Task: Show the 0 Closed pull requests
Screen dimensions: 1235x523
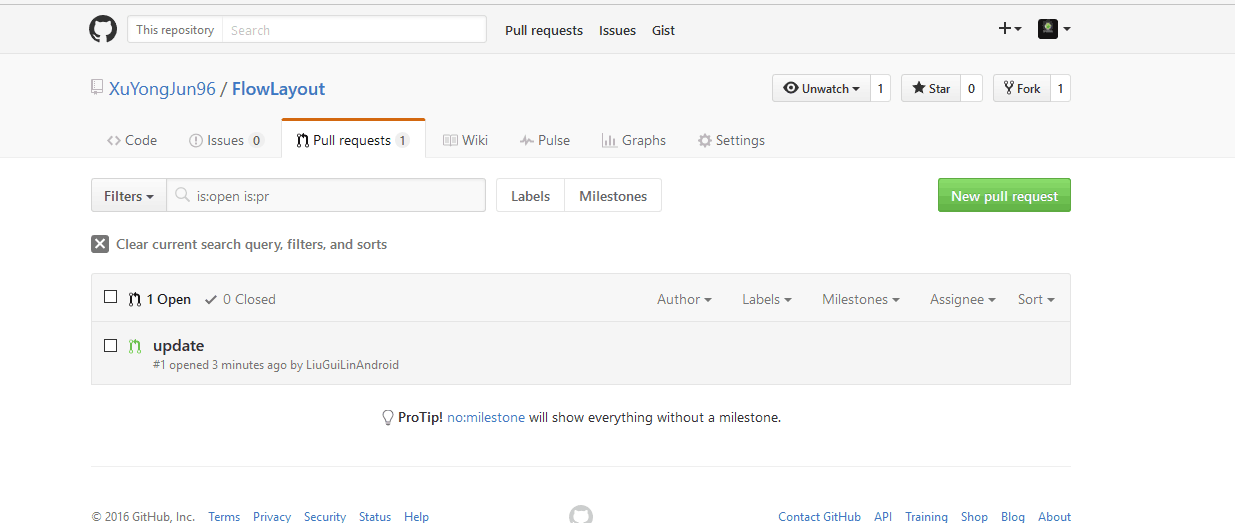Action: 240,299
